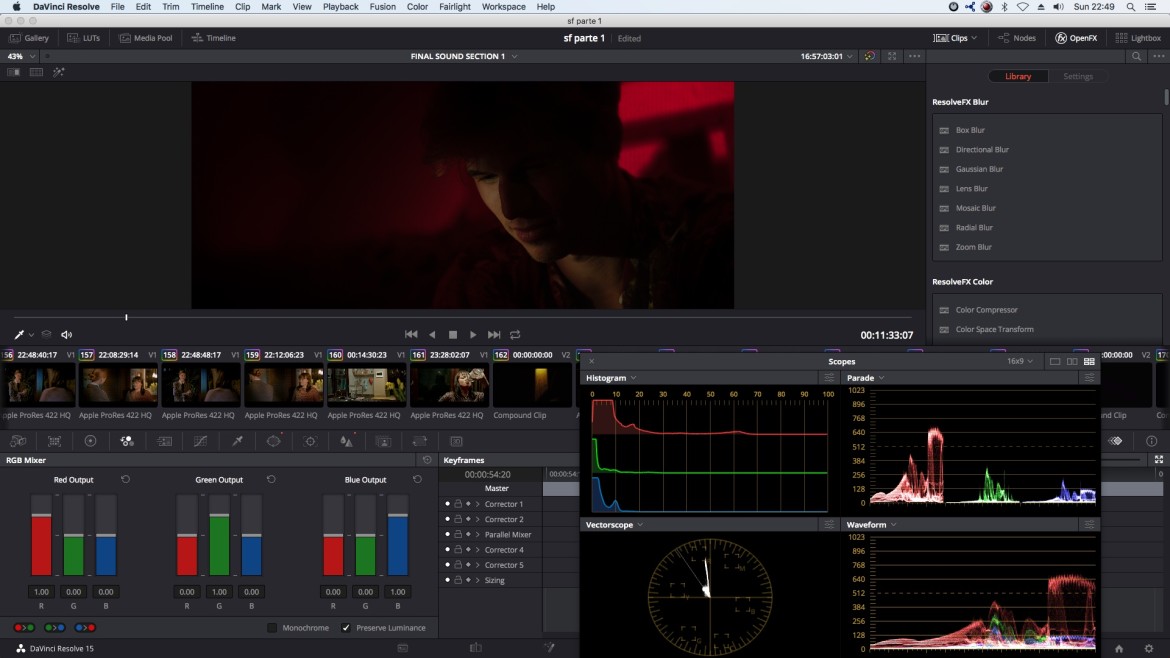Switch to the Library tab
Viewport: 1170px width, 658px height.
pyautogui.click(x=1018, y=76)
